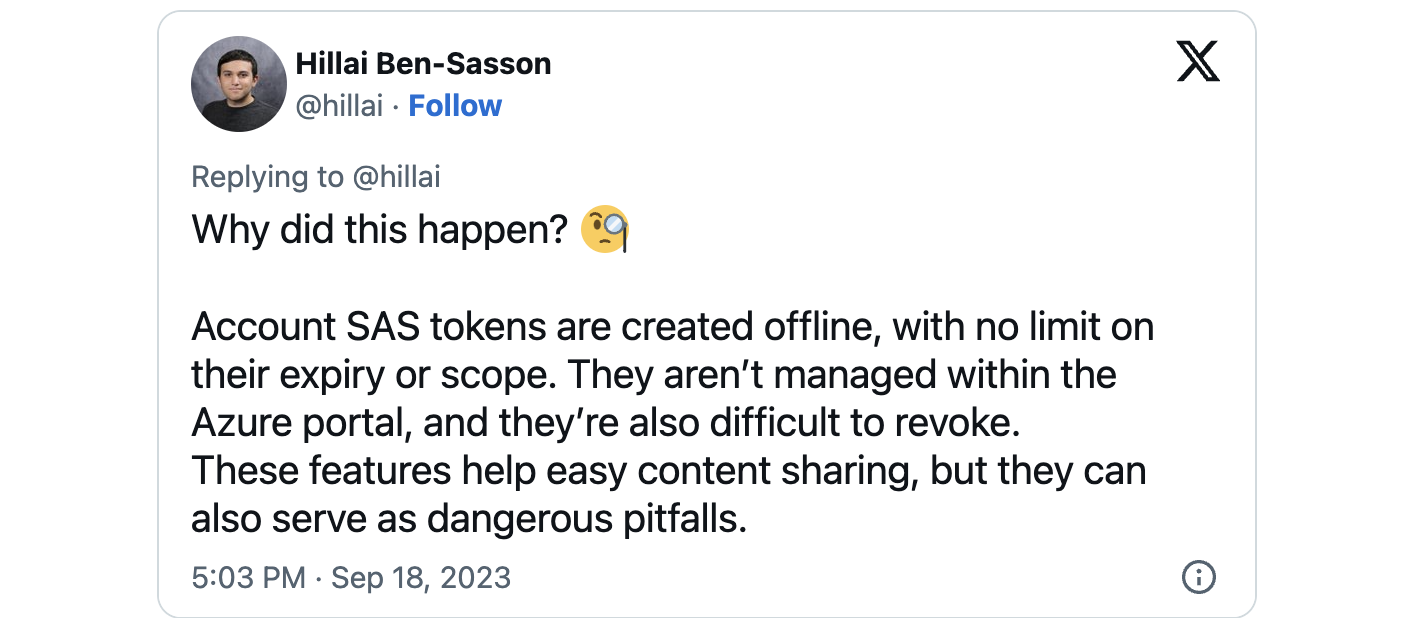Click the 'Replying to' label

pyautogui.click(x=267, y=177)
